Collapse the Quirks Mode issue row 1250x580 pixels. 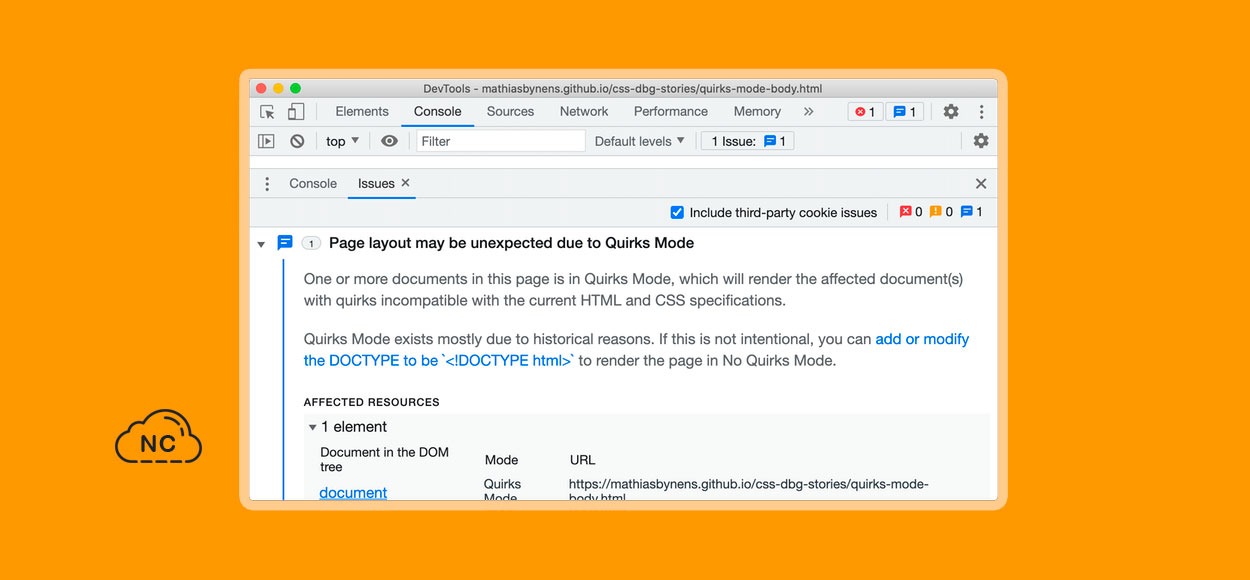[x=261, y=244]
